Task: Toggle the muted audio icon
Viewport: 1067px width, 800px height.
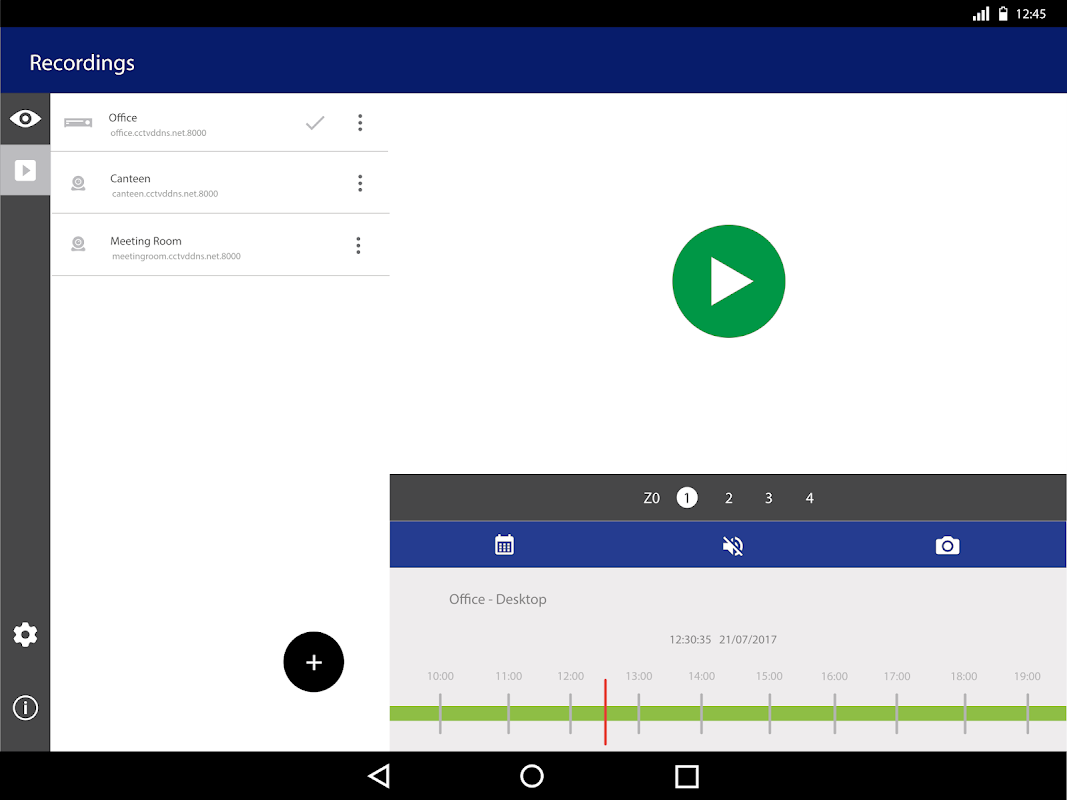Action: pos(733,546)
